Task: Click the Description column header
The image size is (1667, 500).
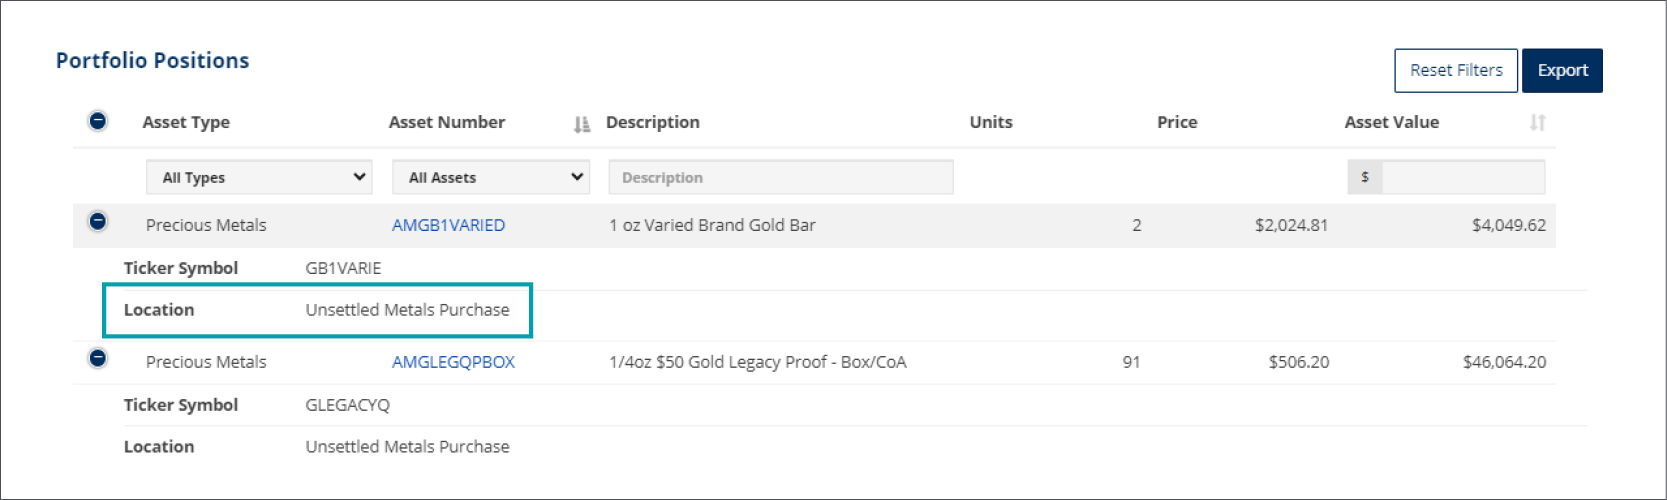Action: coord(653,122)
